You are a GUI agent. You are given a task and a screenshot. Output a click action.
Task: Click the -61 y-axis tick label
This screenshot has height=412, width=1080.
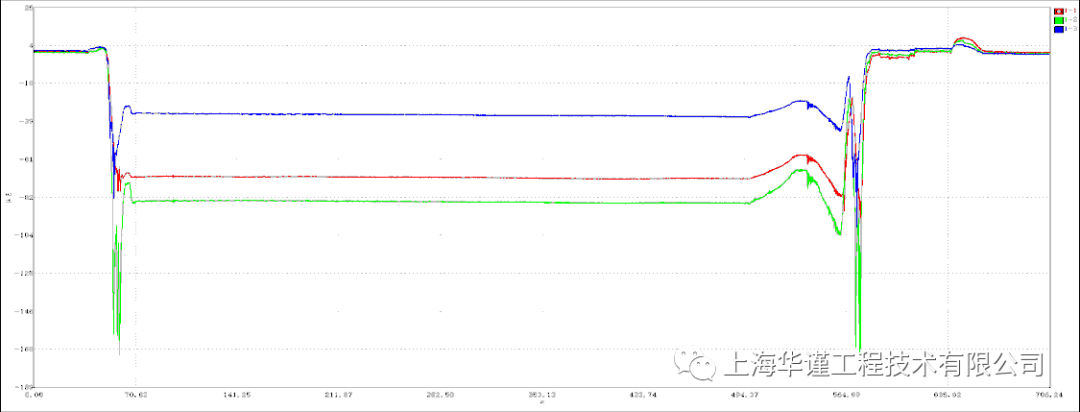click(28, 159)
